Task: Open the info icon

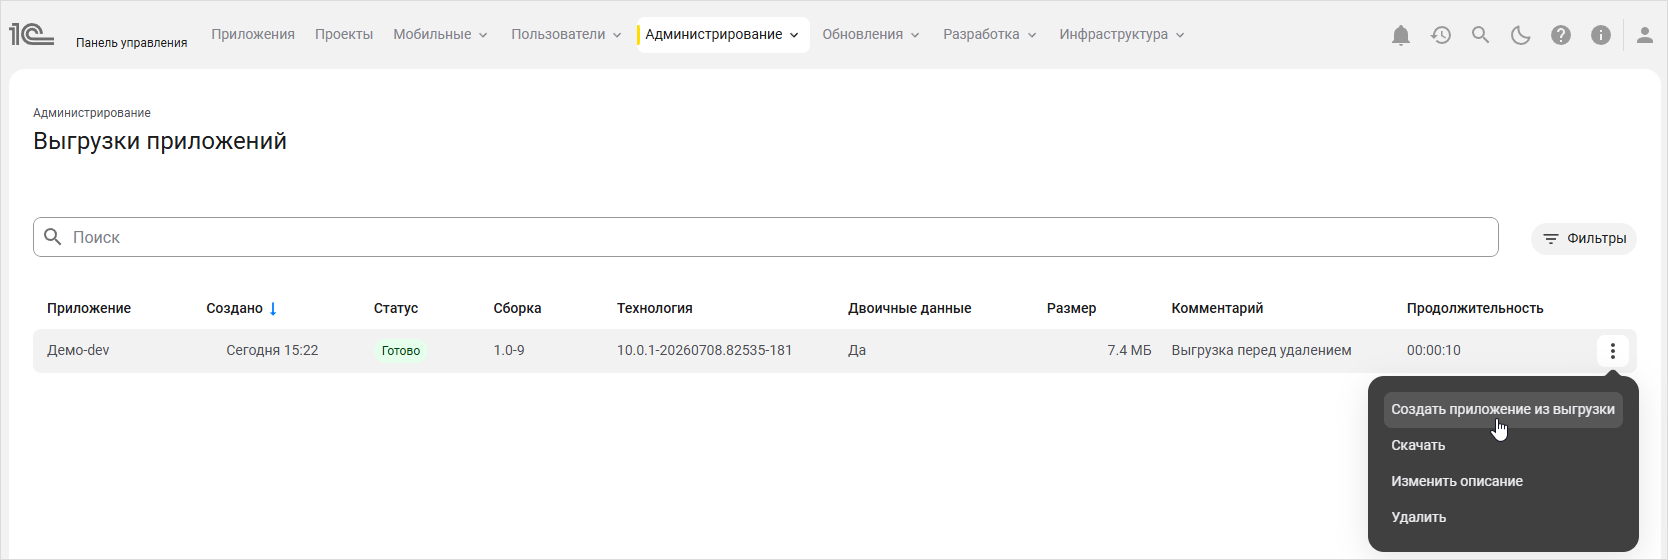Action: click(x=1601, y=35)
